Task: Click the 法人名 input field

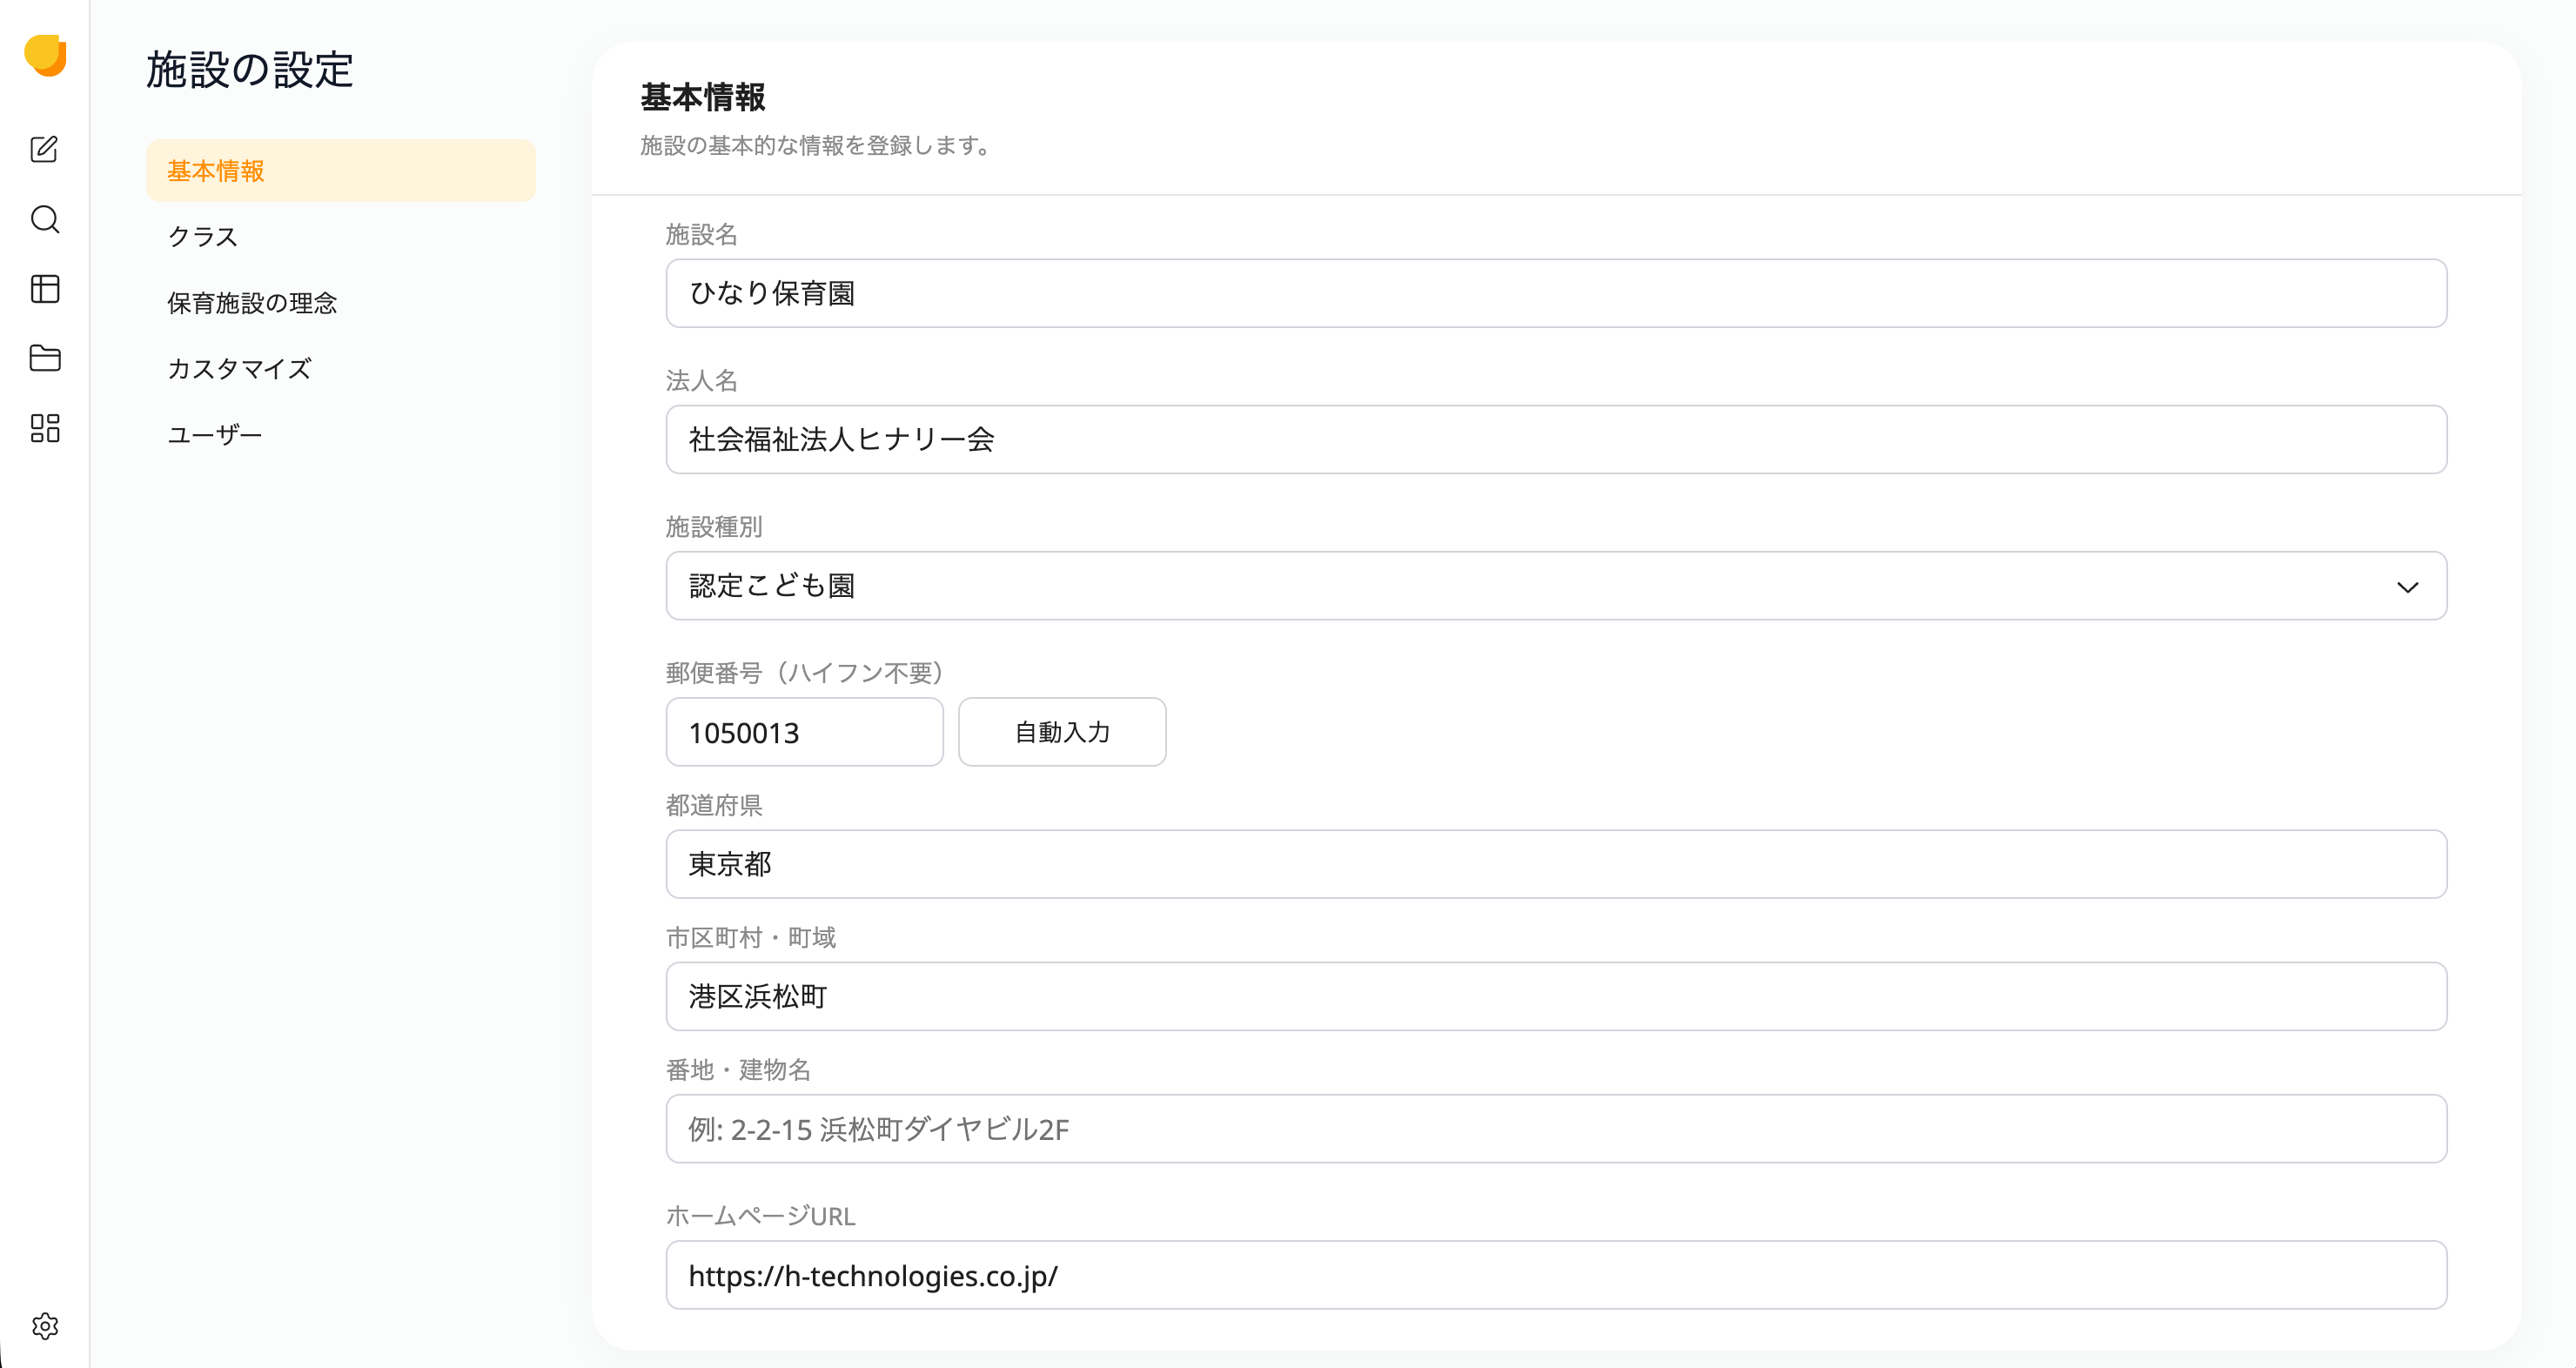Action: pos(1556,439)
